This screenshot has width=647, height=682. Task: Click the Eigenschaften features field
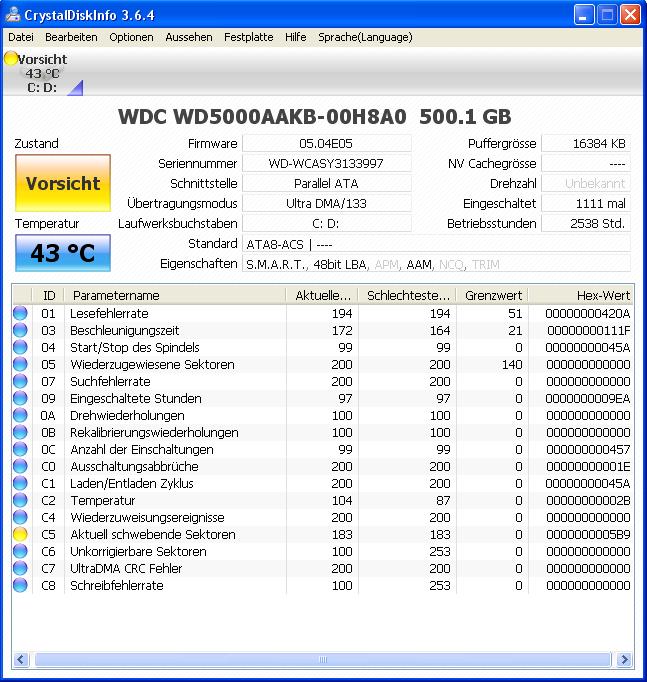click(x=436, y=264)
